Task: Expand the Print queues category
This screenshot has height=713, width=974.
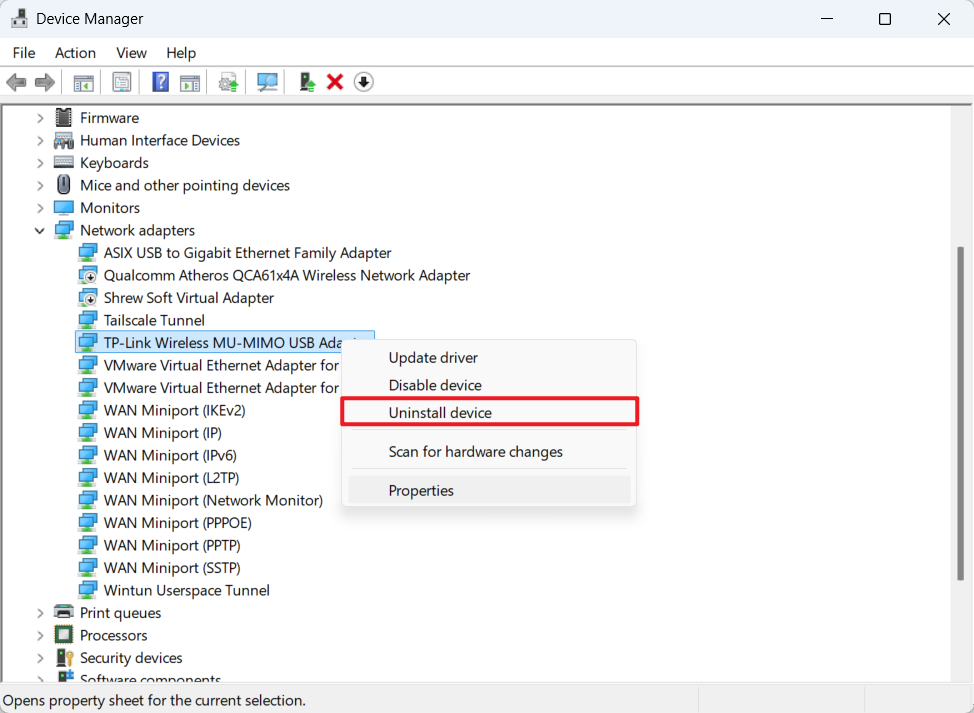Action: point(40,612)
